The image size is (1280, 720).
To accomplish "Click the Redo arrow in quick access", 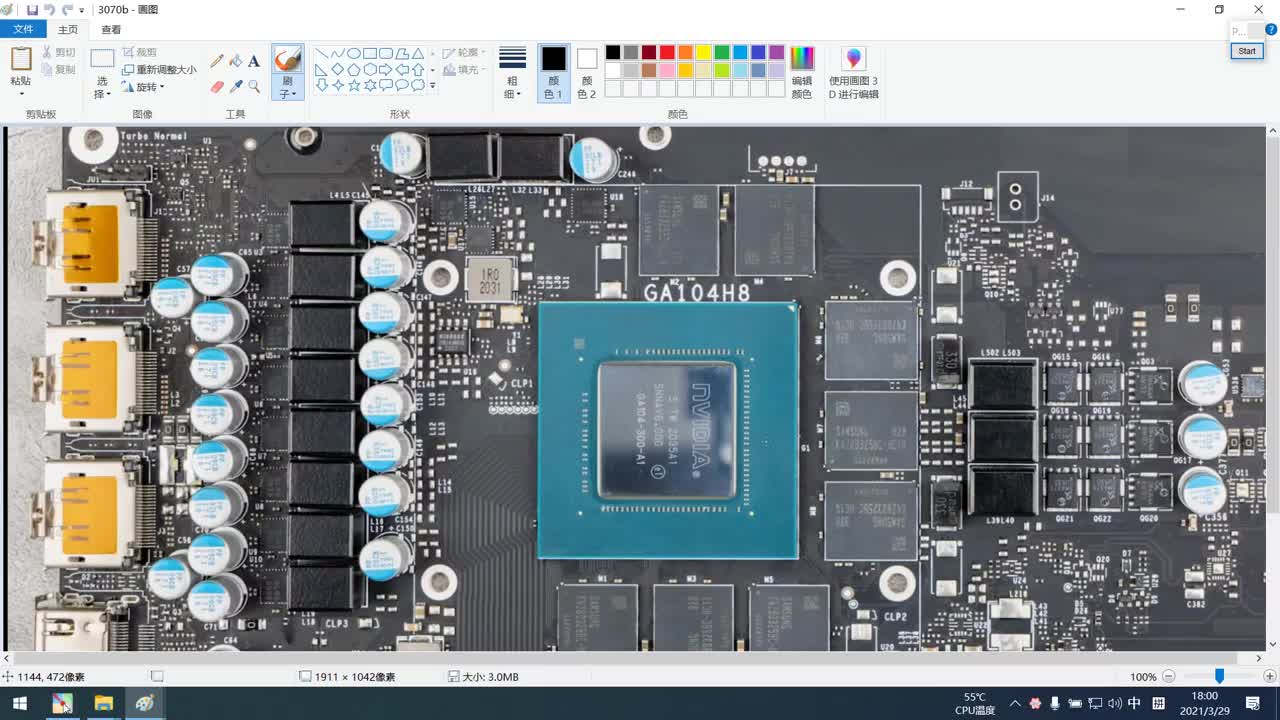I will 67,9.
